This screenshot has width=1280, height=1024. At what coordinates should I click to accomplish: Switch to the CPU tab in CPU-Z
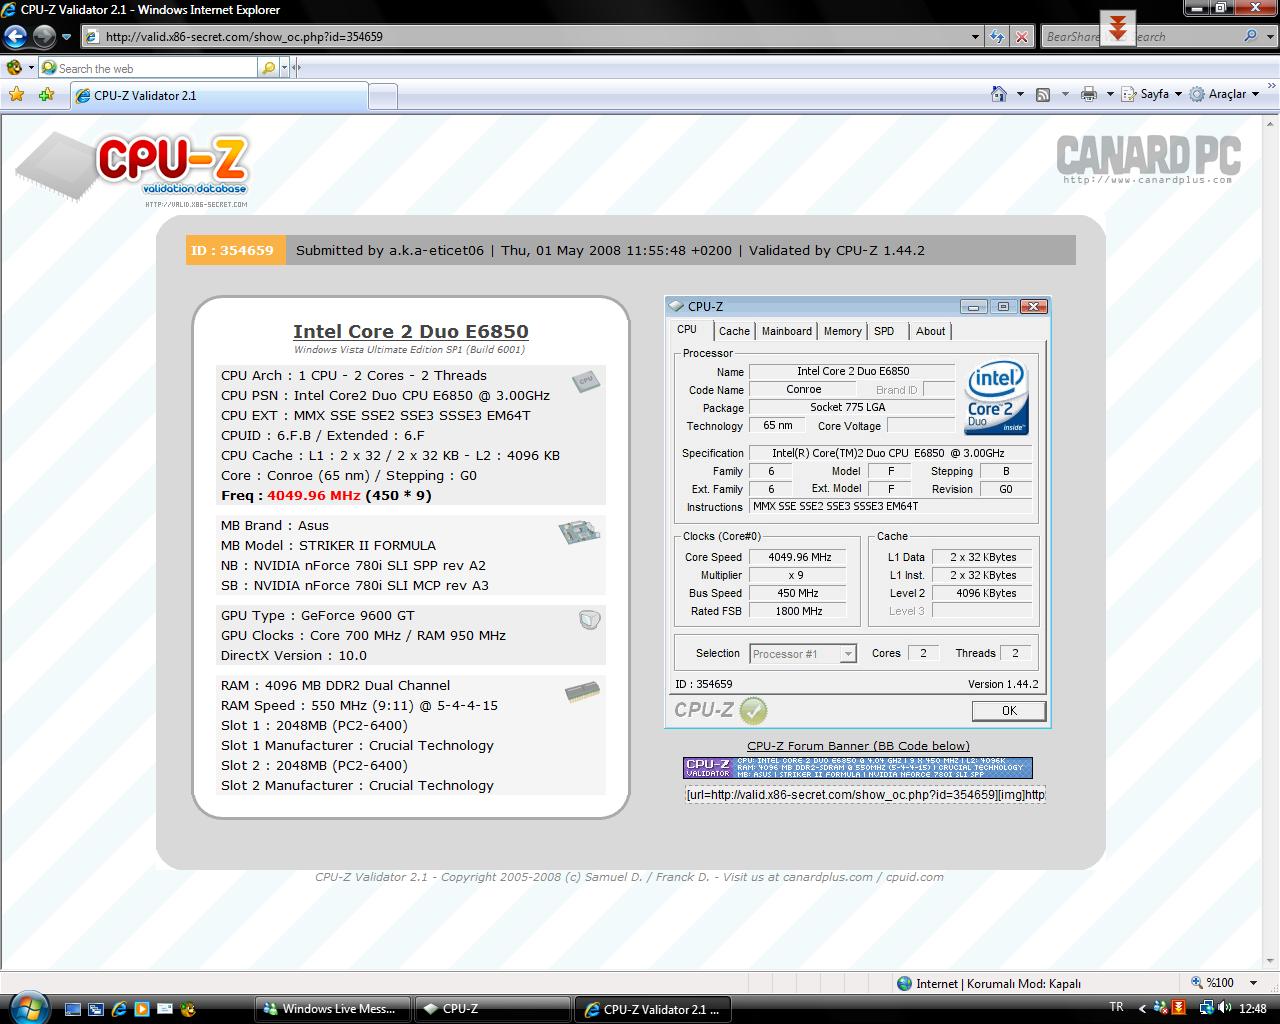[687, 330]
